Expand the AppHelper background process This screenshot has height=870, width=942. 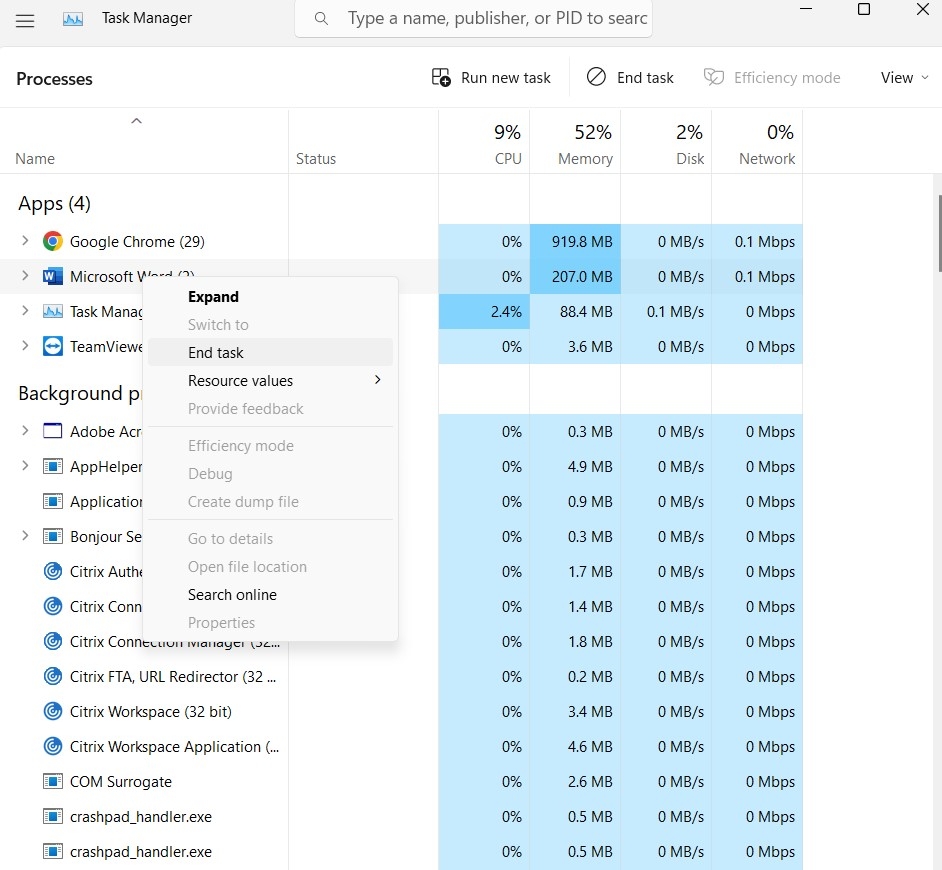(25, 465)
